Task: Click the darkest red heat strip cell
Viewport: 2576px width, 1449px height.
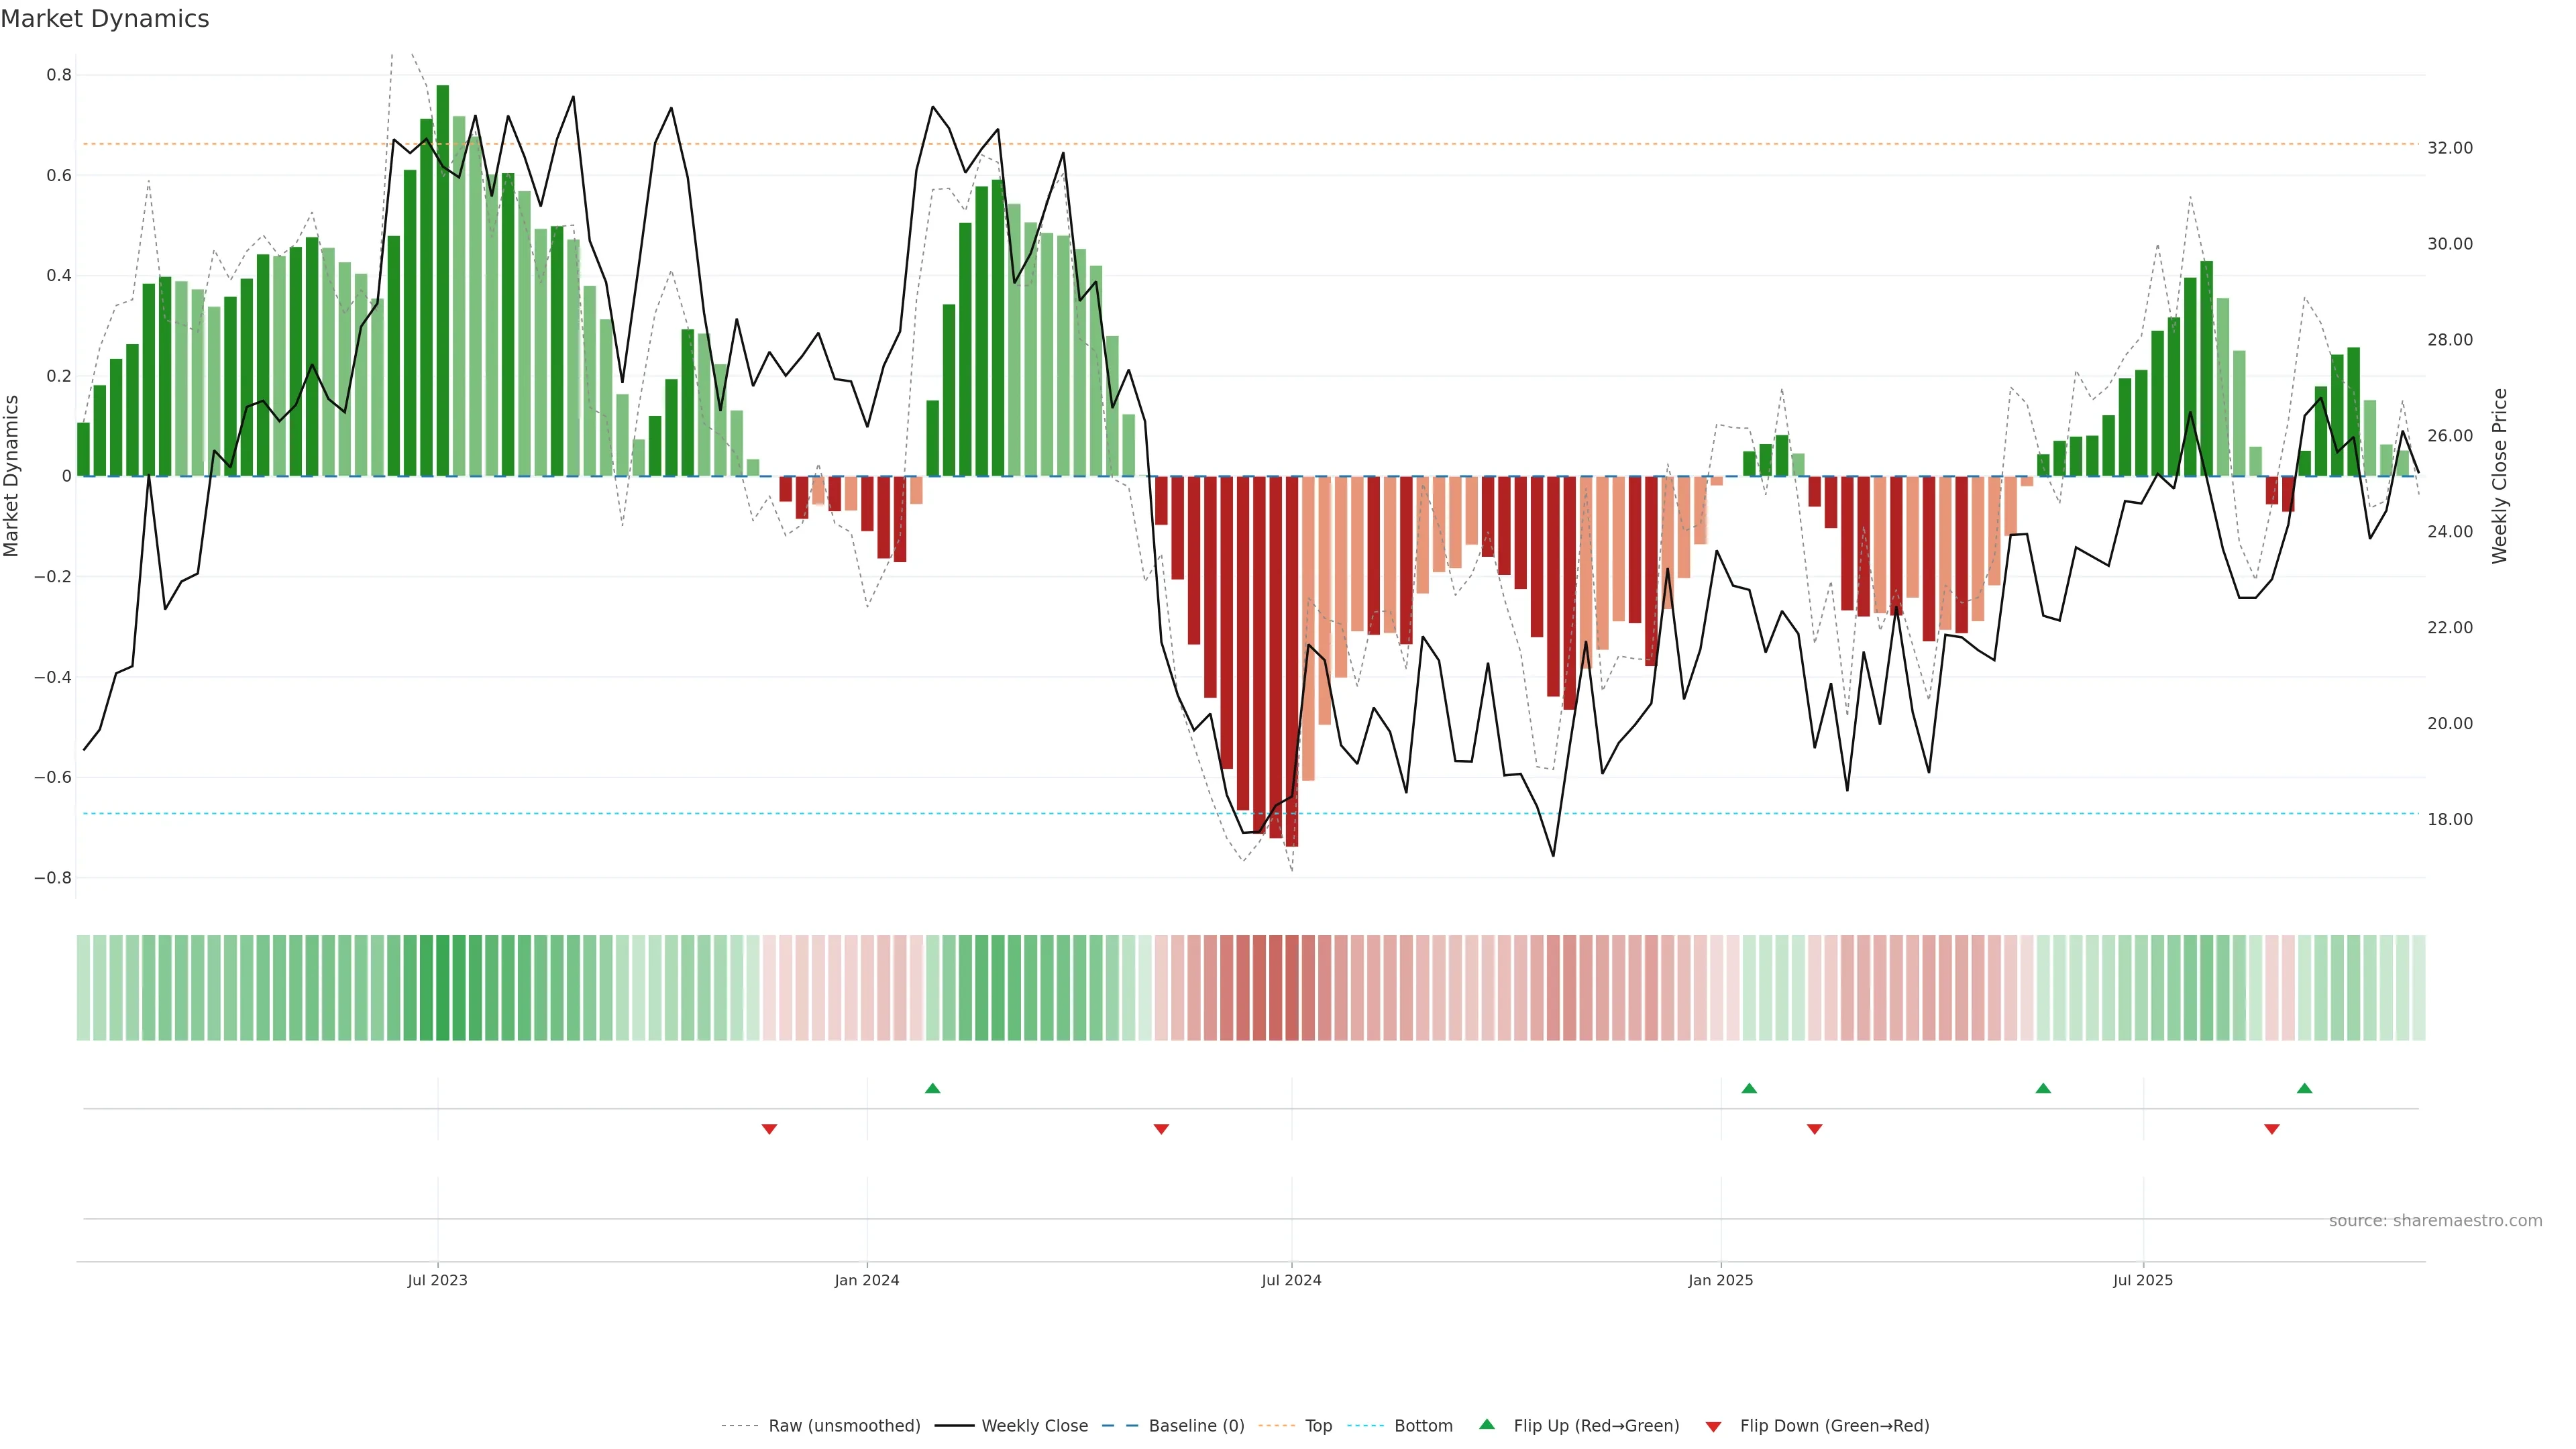Action: pyautogui.click(x=1292, y=988)
